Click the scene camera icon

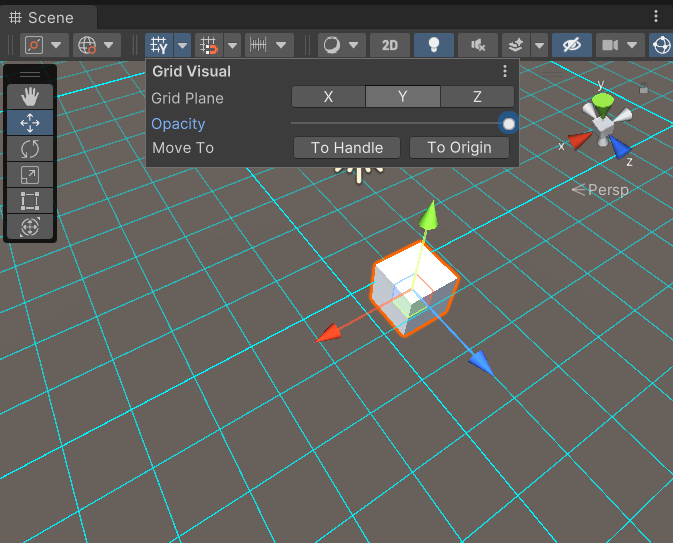(x=610, y=45)
